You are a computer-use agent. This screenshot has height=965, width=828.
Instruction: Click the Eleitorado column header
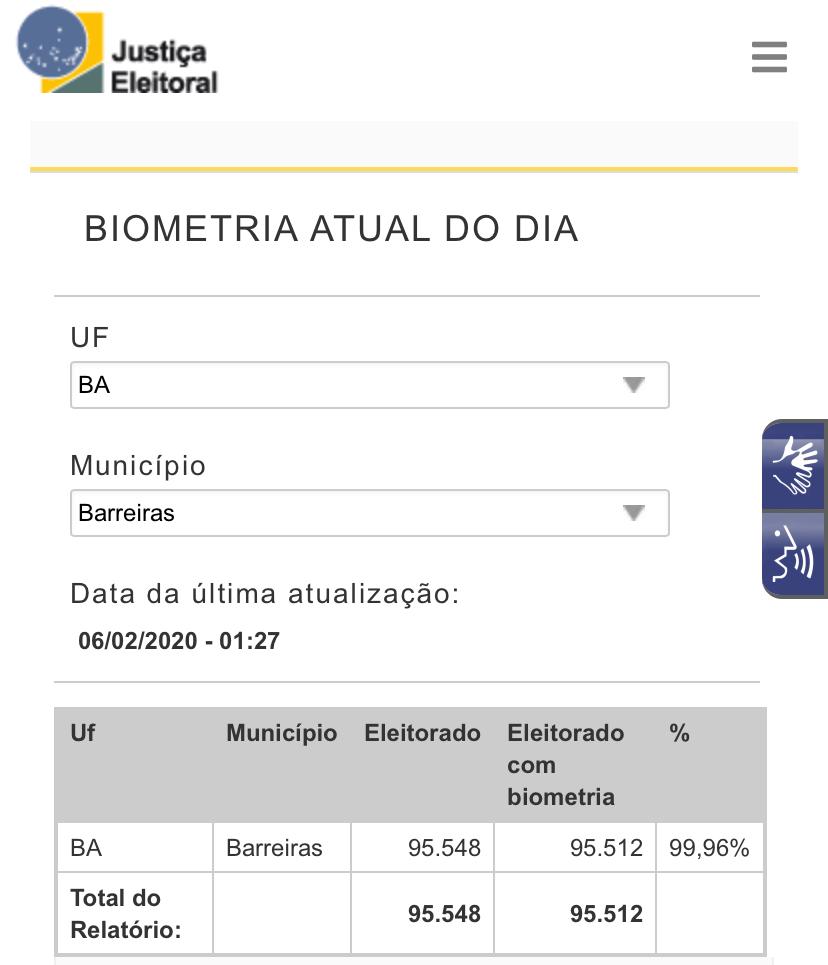pyautogui.click(x=422, y=733)
